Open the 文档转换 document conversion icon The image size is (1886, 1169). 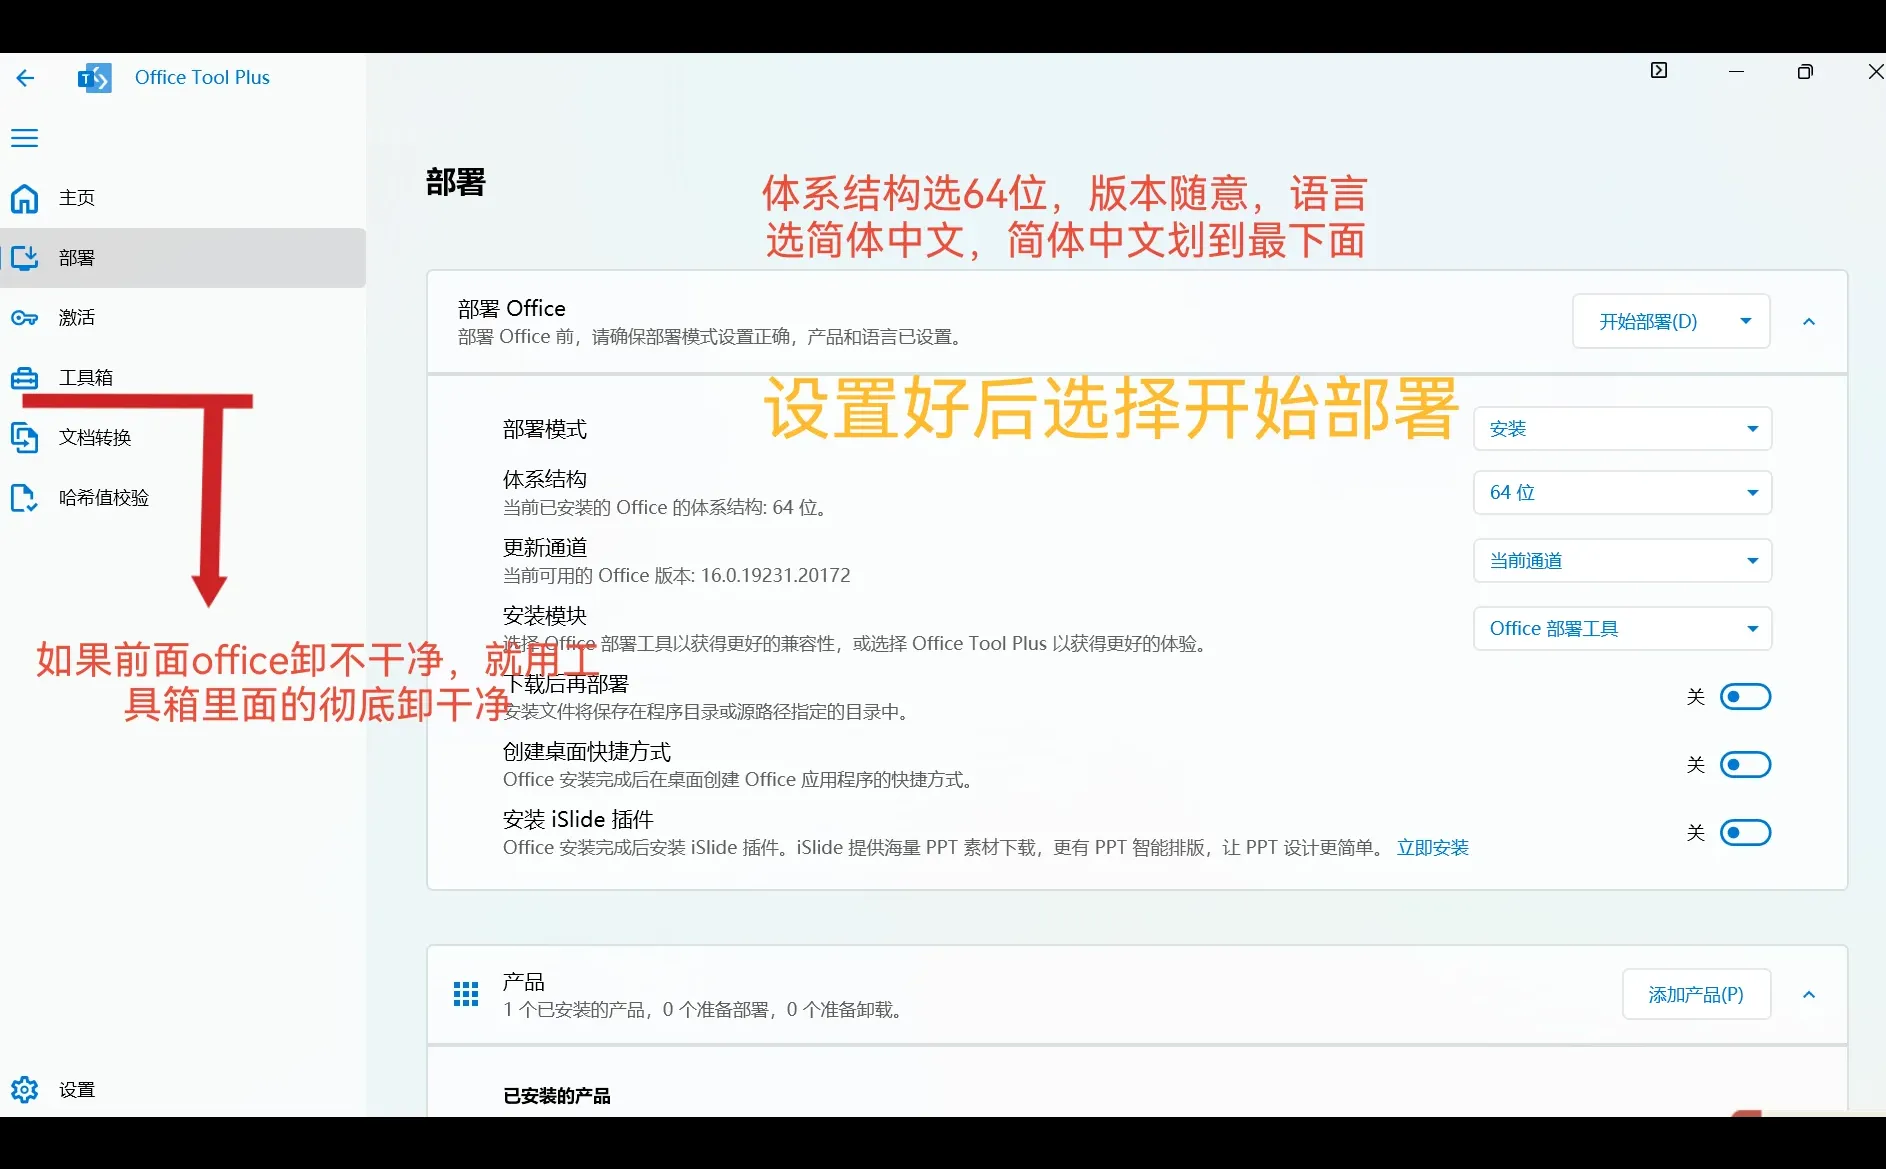tap(24, 437)
